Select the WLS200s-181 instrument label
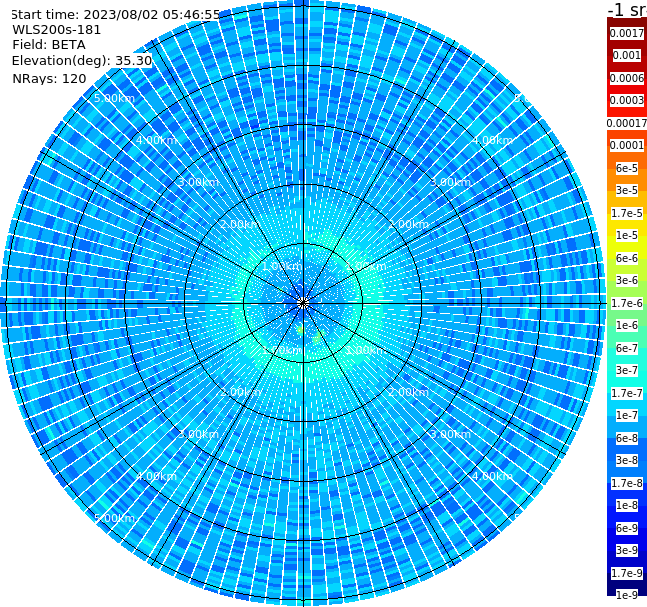 pyautogui.click(x=57, y=30)
